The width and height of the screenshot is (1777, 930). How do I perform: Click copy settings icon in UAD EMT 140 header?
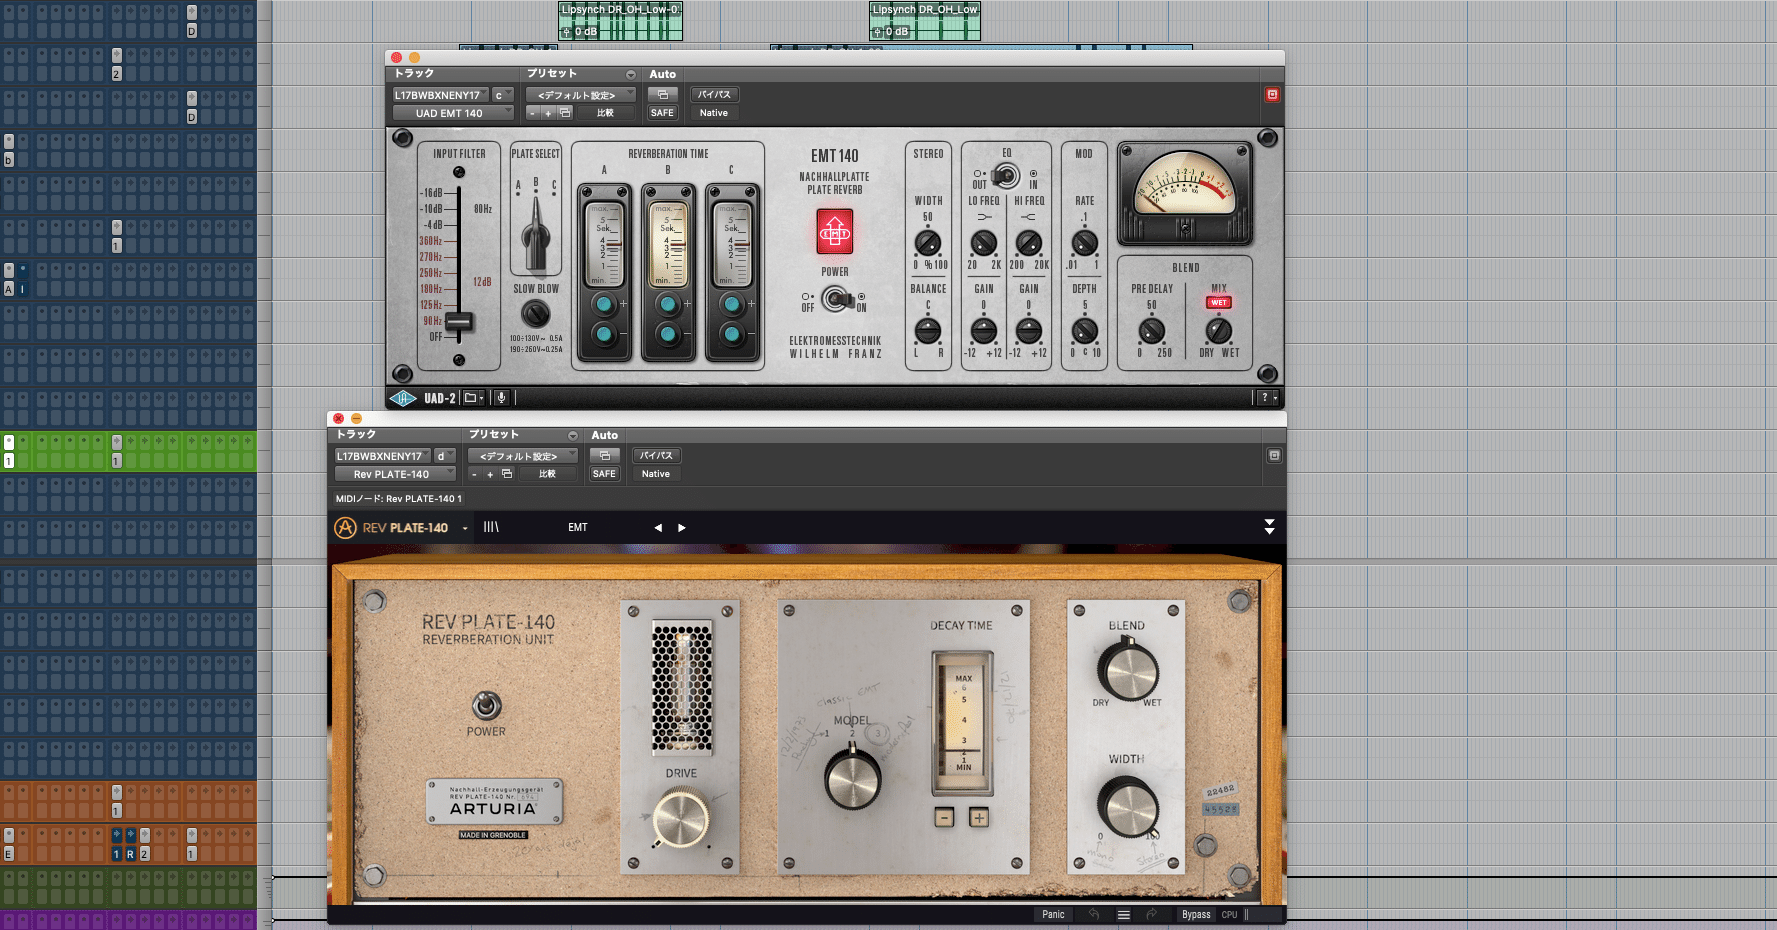point(565,113)
